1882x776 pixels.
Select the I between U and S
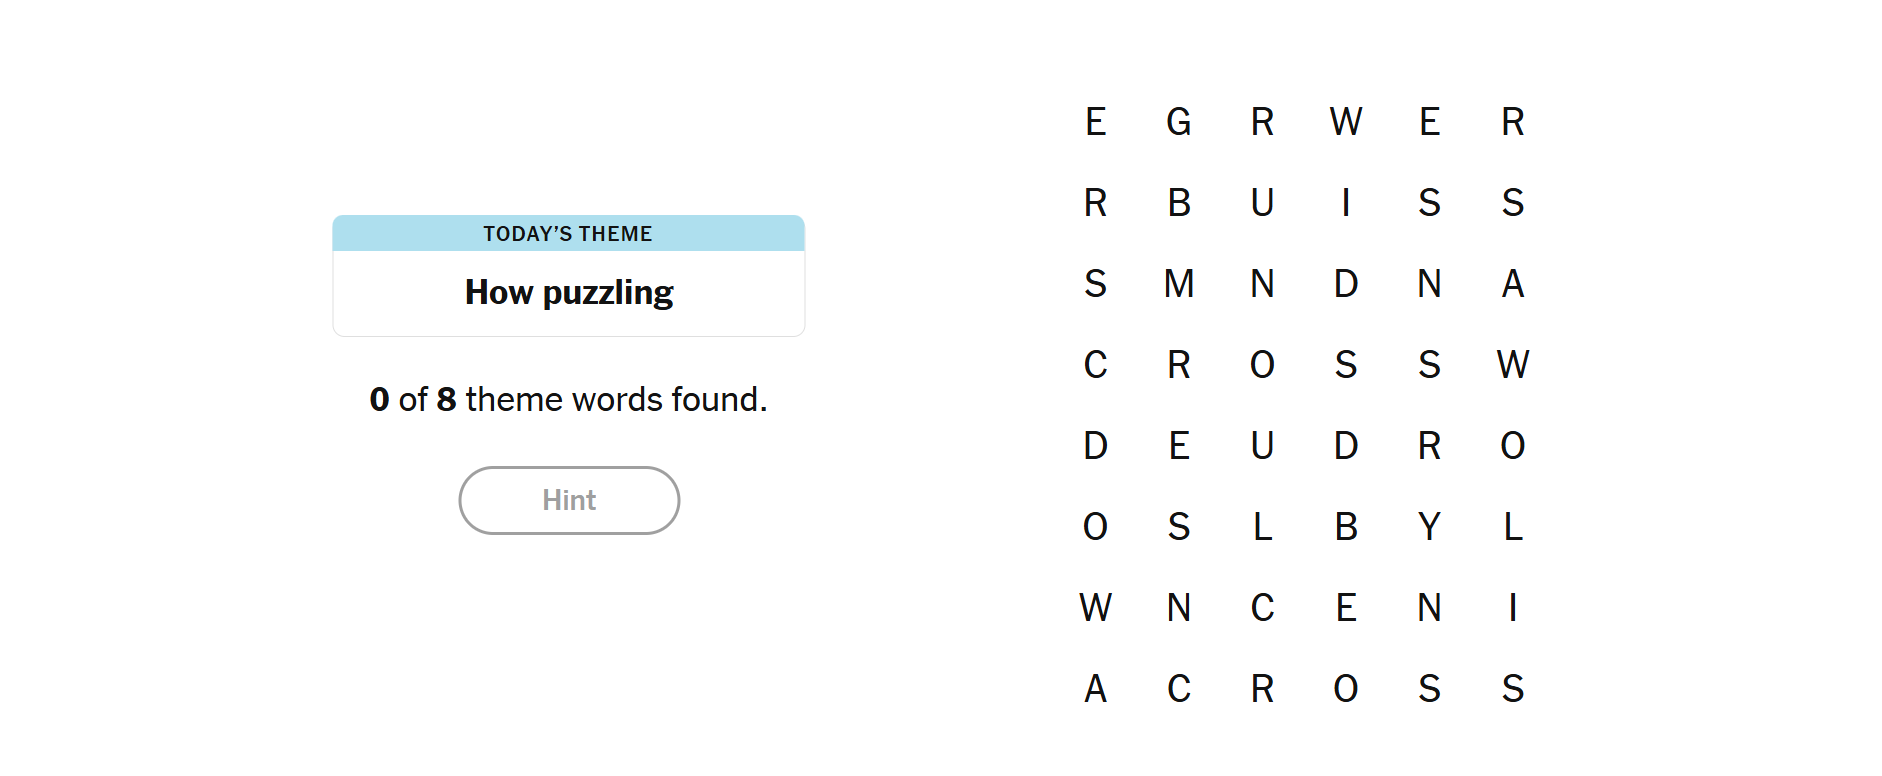click(x=1346, y=203)
